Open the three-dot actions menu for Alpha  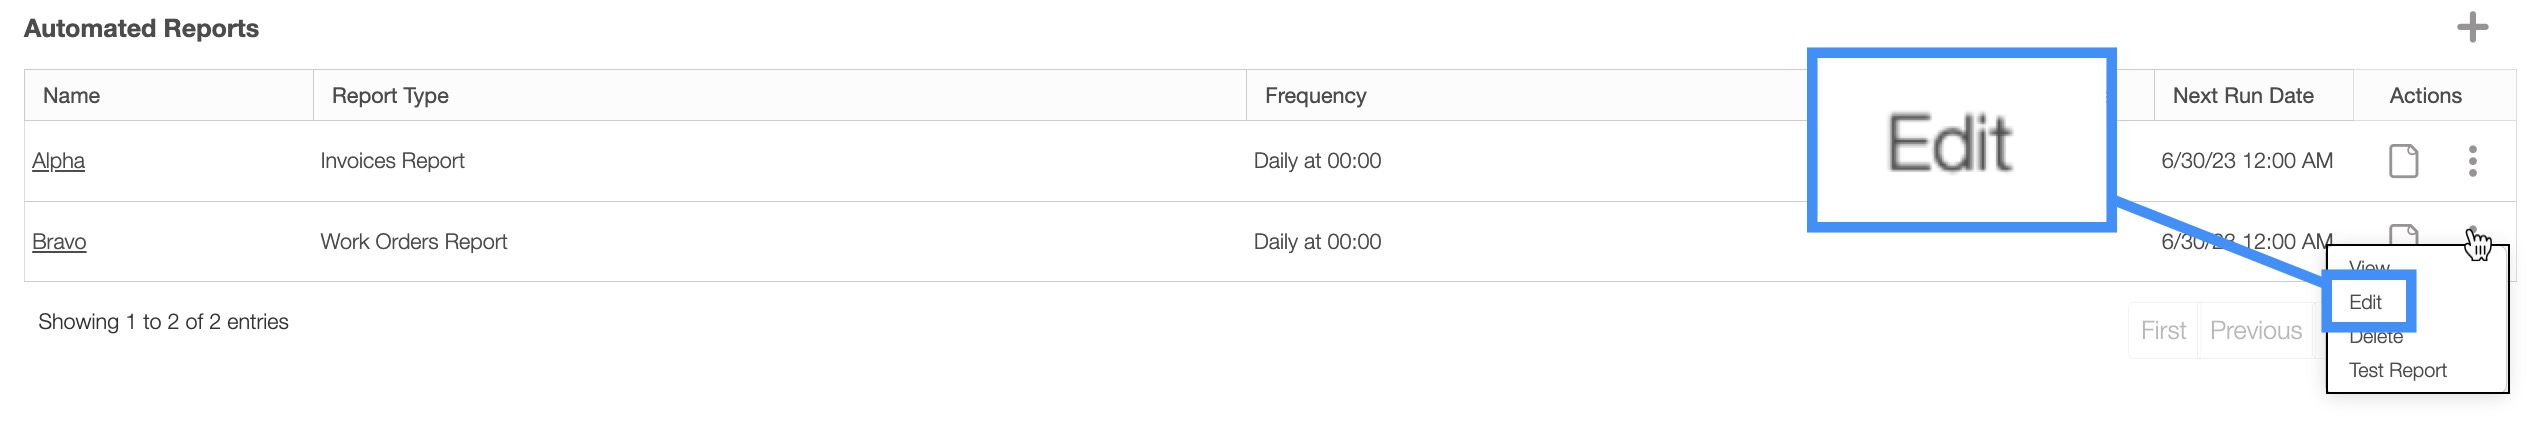2472,161
